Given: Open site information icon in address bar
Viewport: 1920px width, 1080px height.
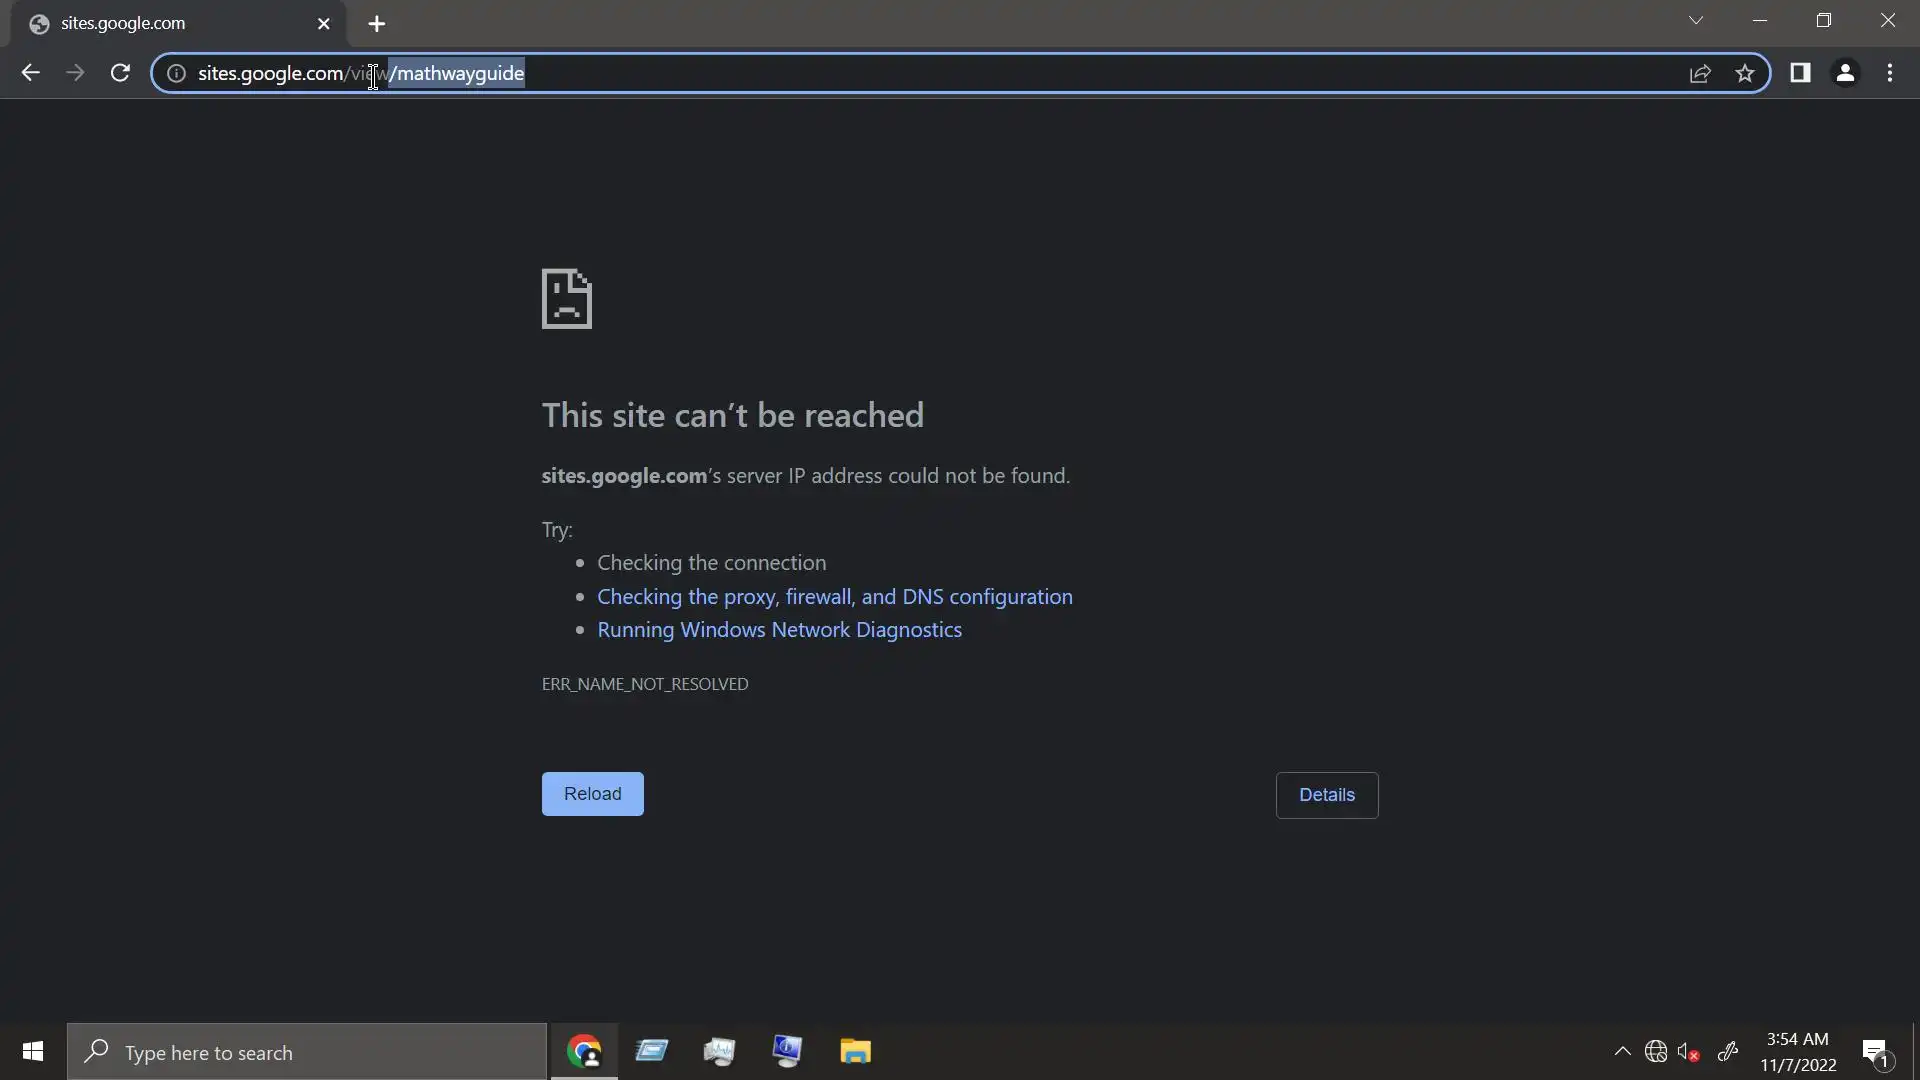Looking at the screenshot, I should (x=176, y=73).
